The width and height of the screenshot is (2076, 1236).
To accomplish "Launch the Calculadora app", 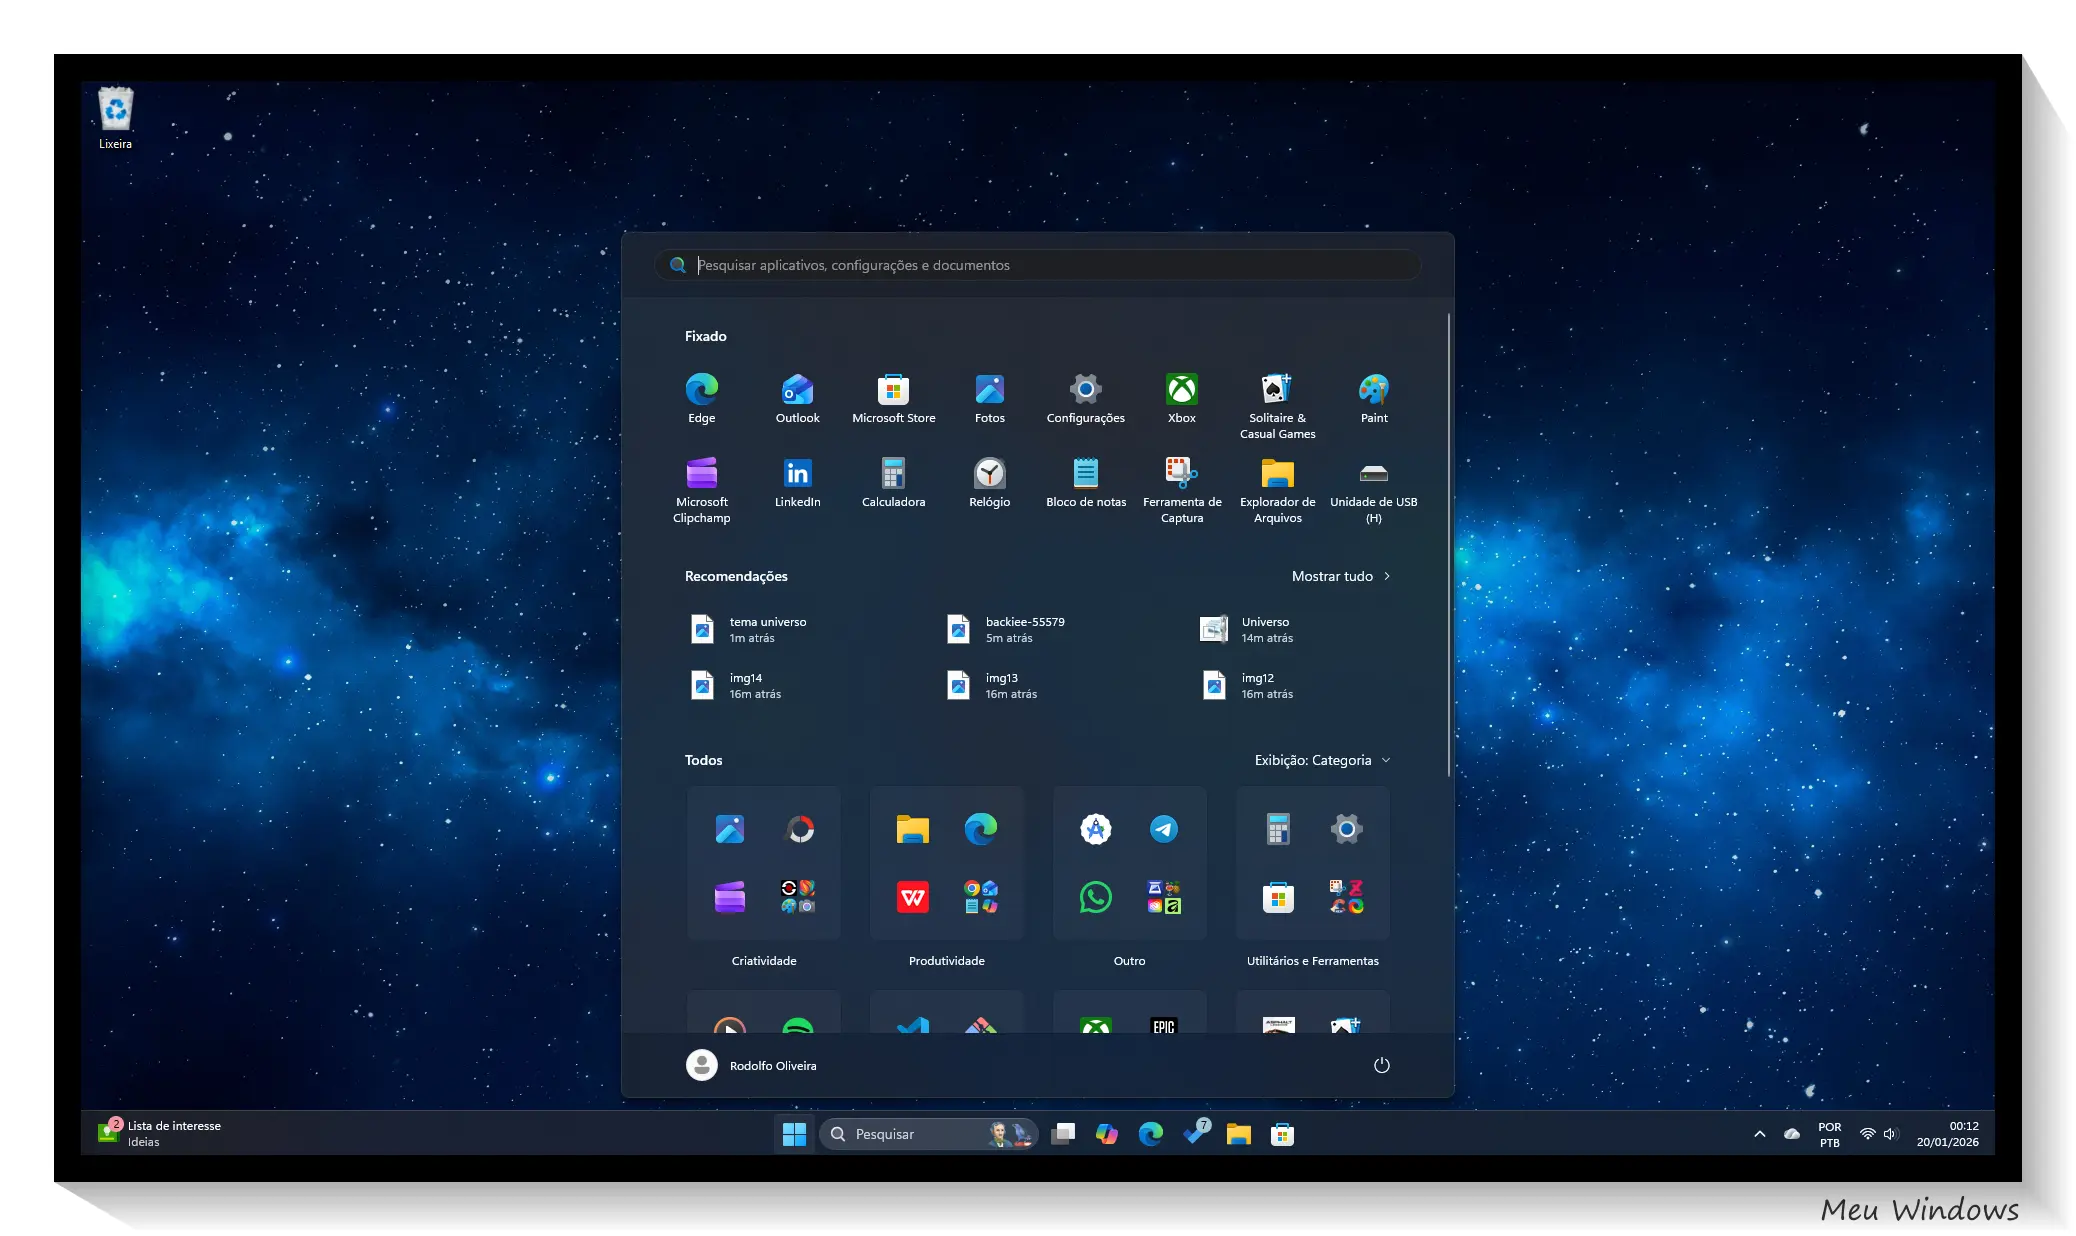I will click(x=893, y=474).
